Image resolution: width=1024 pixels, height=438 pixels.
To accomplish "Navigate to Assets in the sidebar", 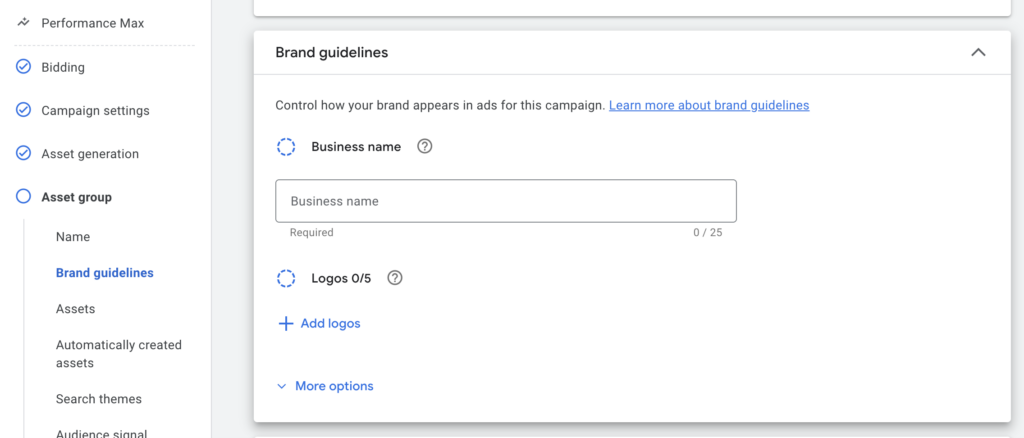I will tap(76, 309).
